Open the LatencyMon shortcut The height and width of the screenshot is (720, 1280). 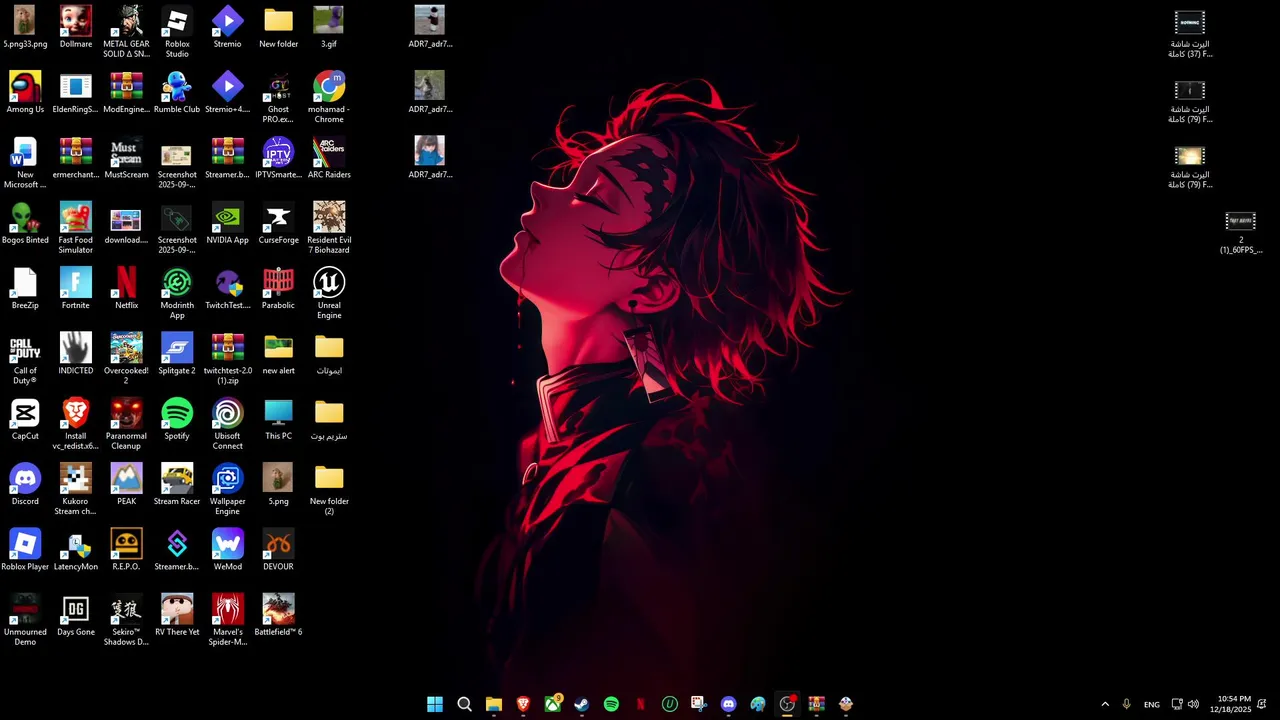[76, 550]
